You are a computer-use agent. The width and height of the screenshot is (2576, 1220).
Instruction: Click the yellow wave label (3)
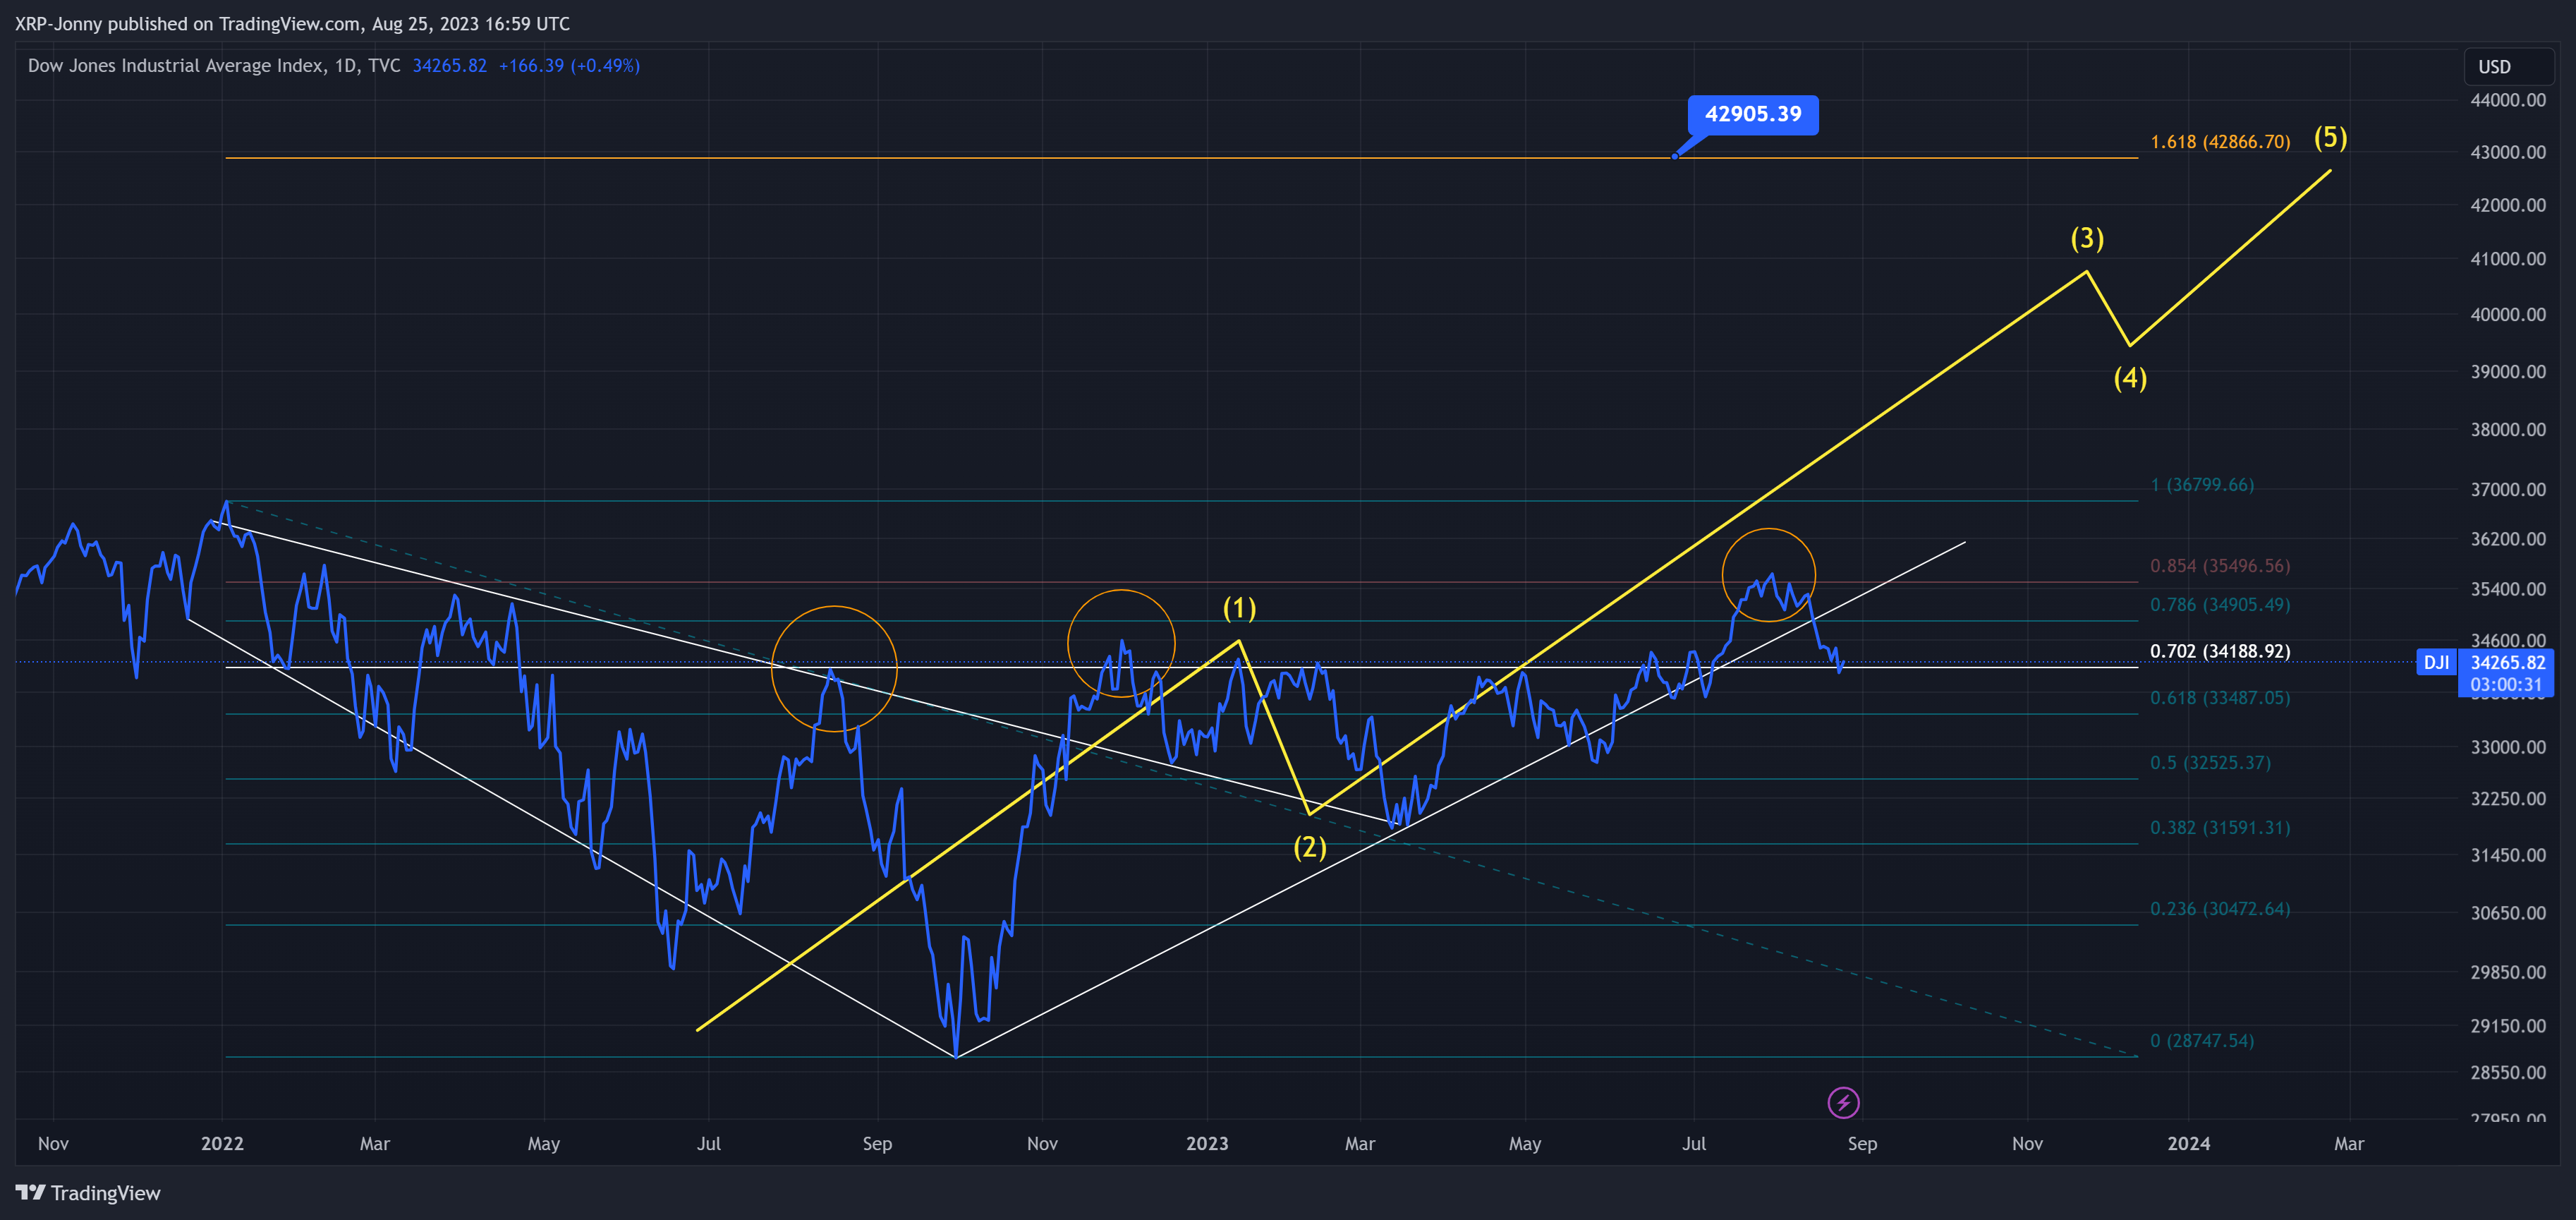[2086, 238]
